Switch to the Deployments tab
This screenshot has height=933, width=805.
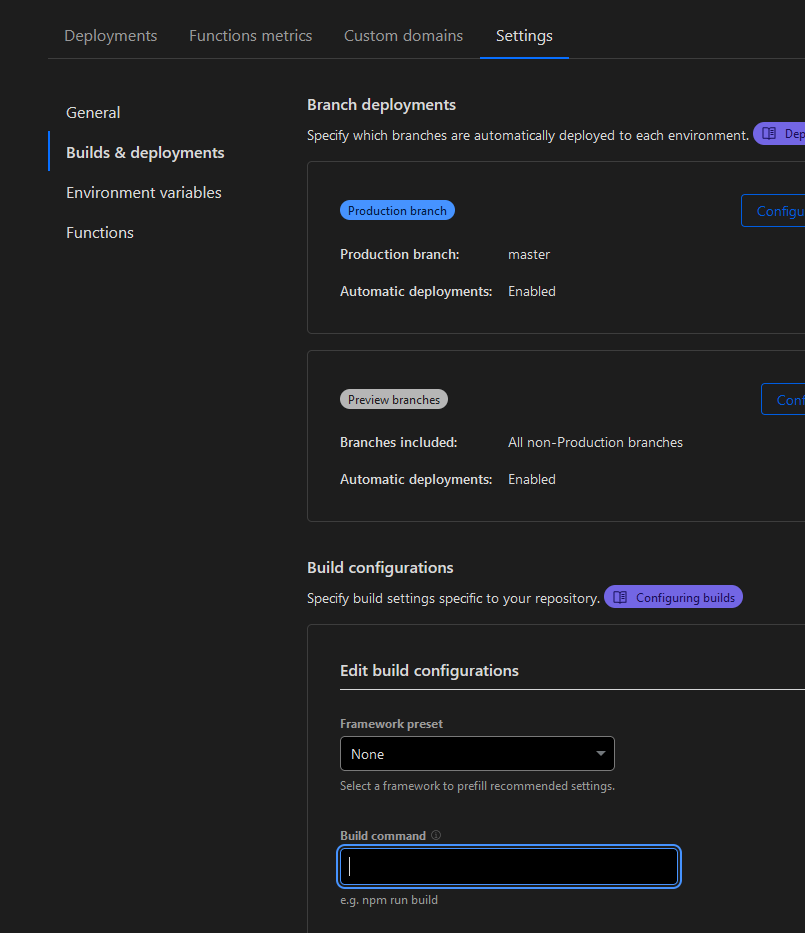pyautogui.click(x=111, y=36)
